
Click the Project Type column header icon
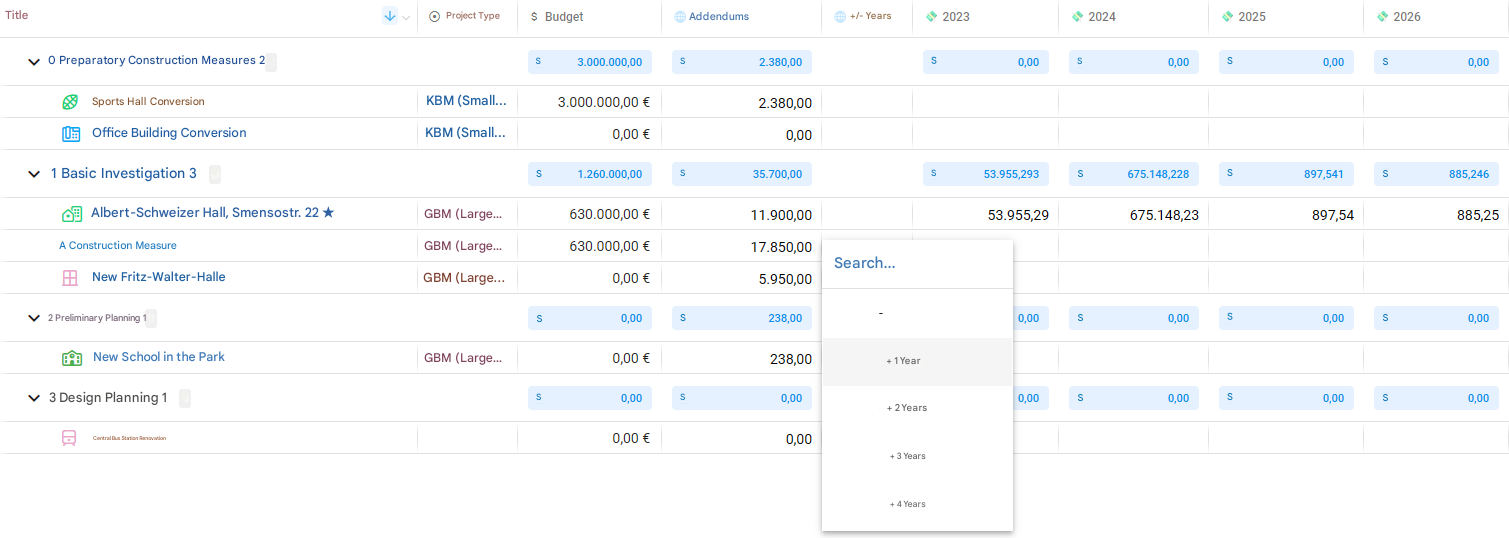pyautogui.click(x=434, y=16)
